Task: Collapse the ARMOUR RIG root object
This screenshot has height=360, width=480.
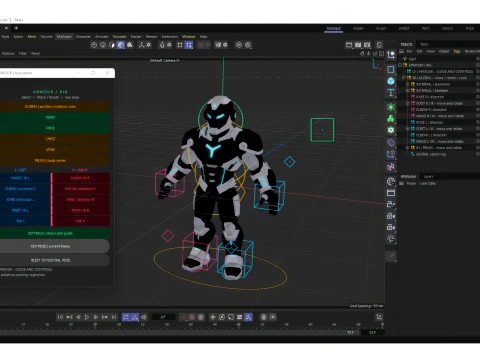Action: click(x=400, y=65)
